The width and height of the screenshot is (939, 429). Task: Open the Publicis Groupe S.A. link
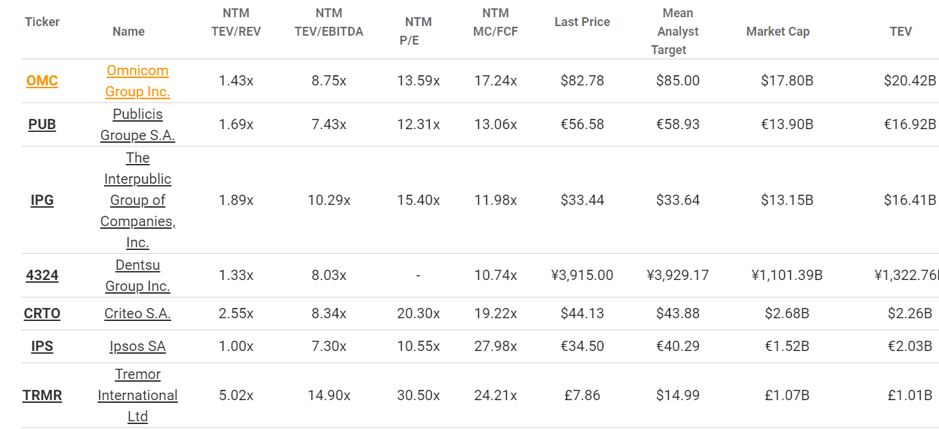pos(138,125)
